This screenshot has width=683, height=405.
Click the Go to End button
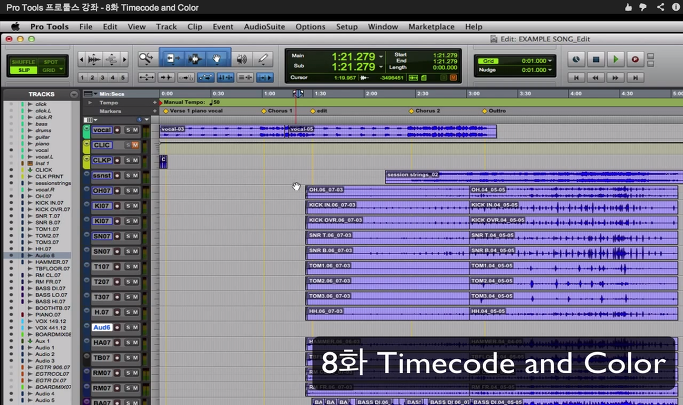click(635, 78)
